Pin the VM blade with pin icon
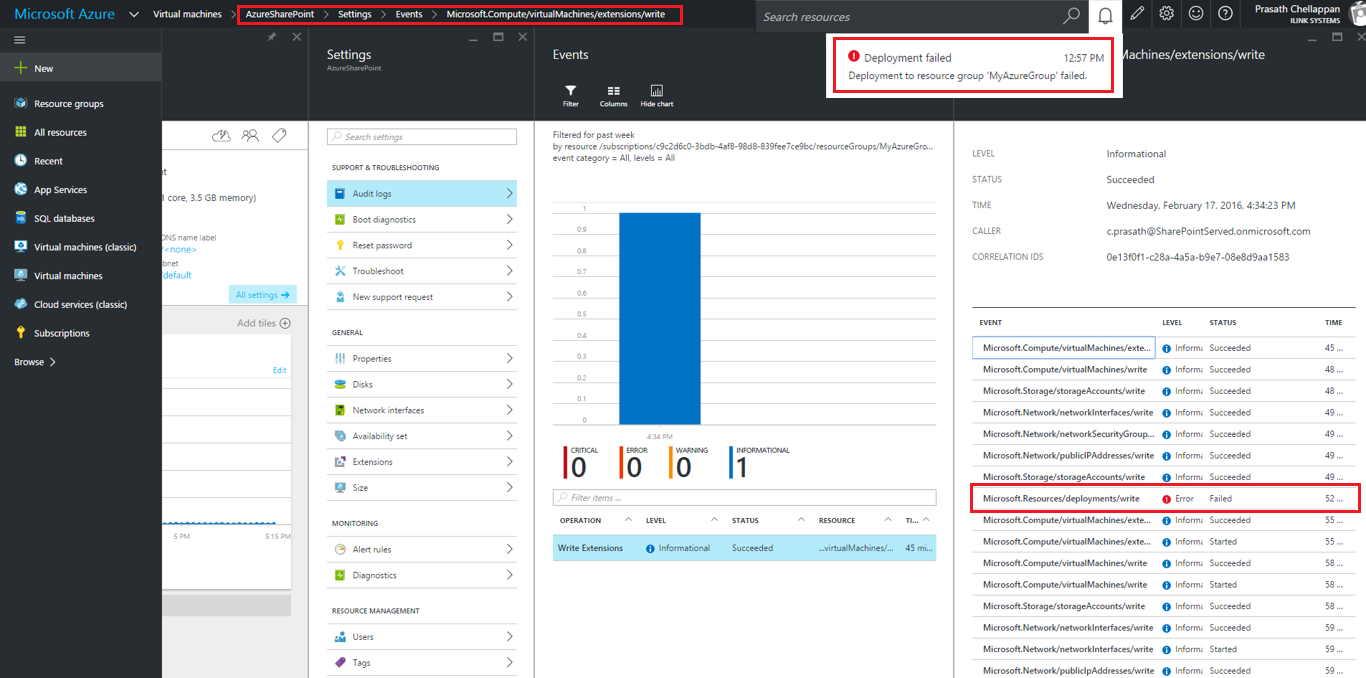Image resolution: width=1366 pixels, height=678 pixels. pos(272,36)
